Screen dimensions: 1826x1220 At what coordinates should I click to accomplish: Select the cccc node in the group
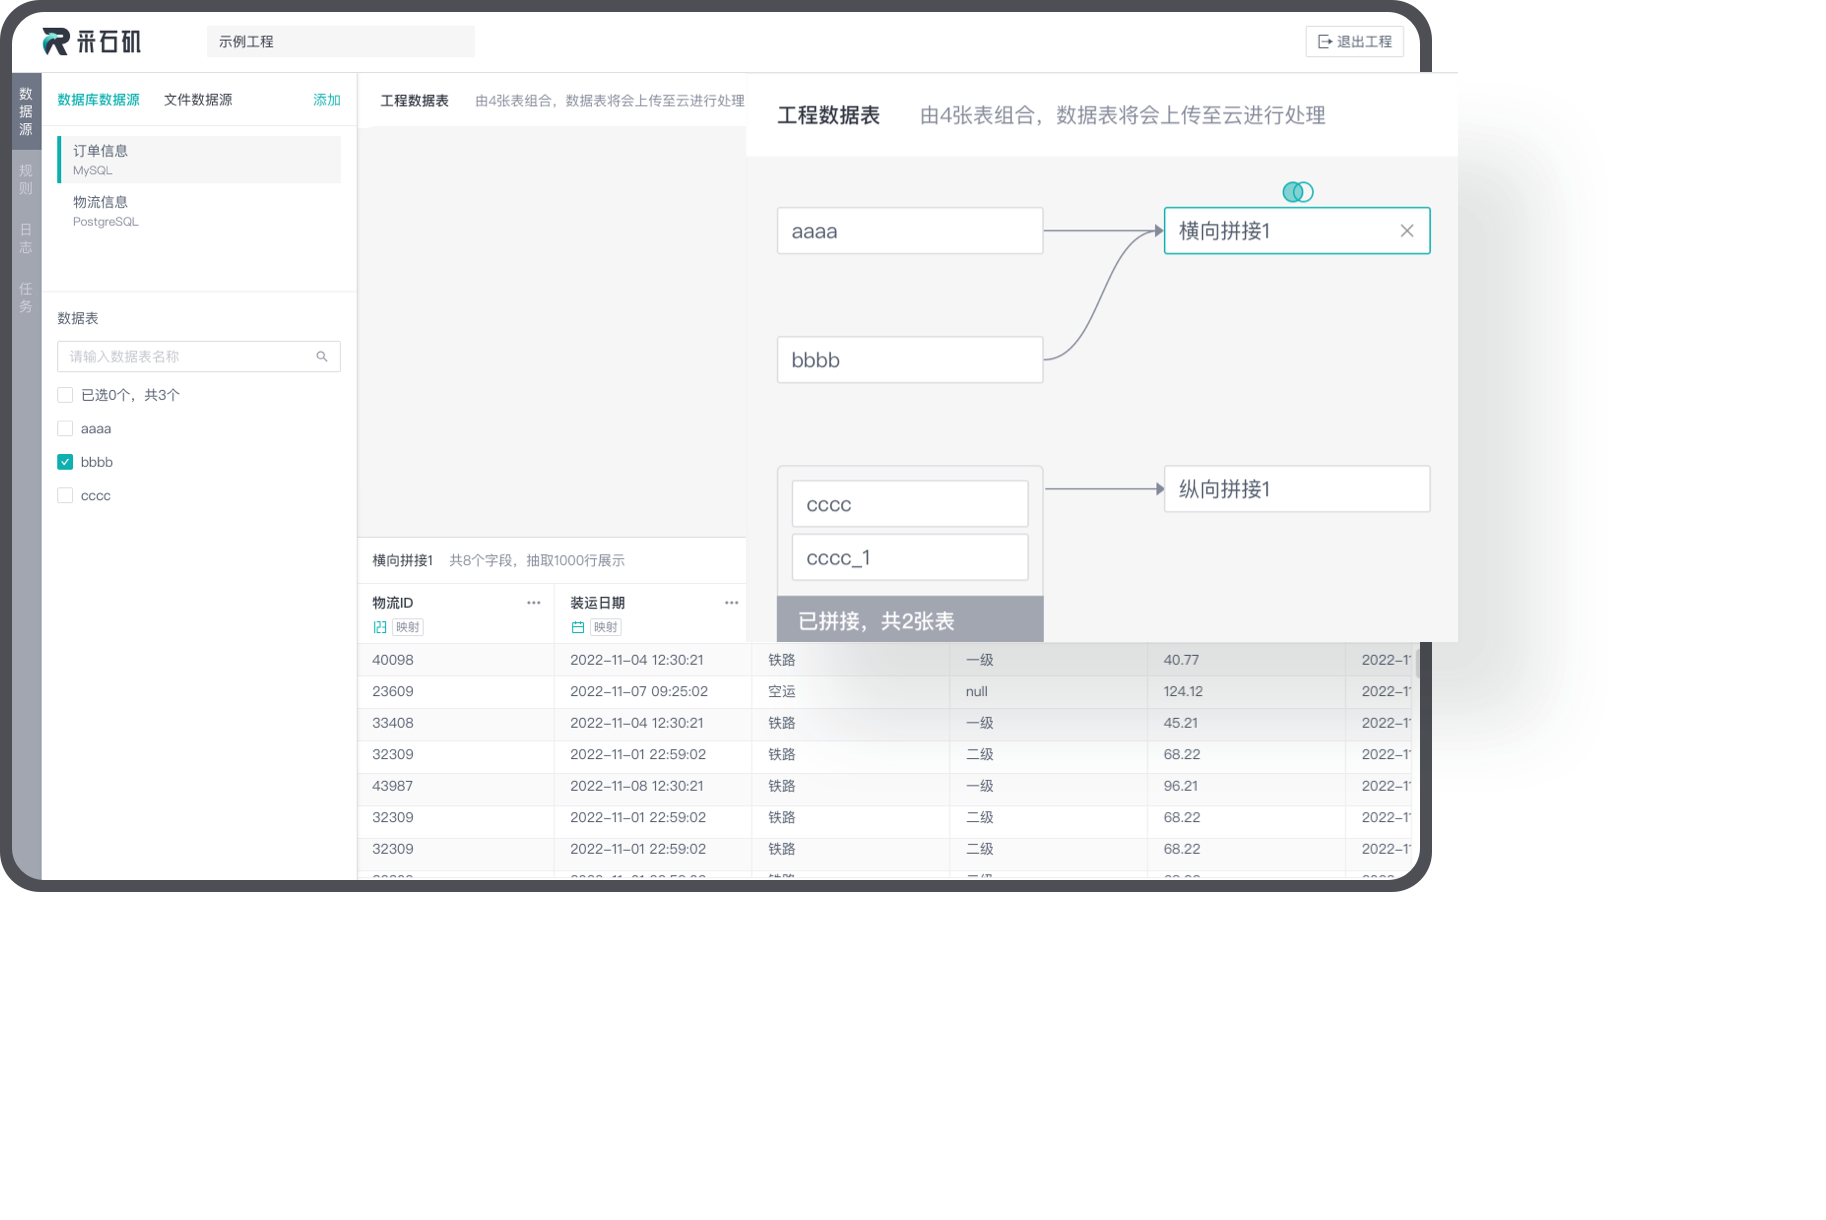click(910, 504)
